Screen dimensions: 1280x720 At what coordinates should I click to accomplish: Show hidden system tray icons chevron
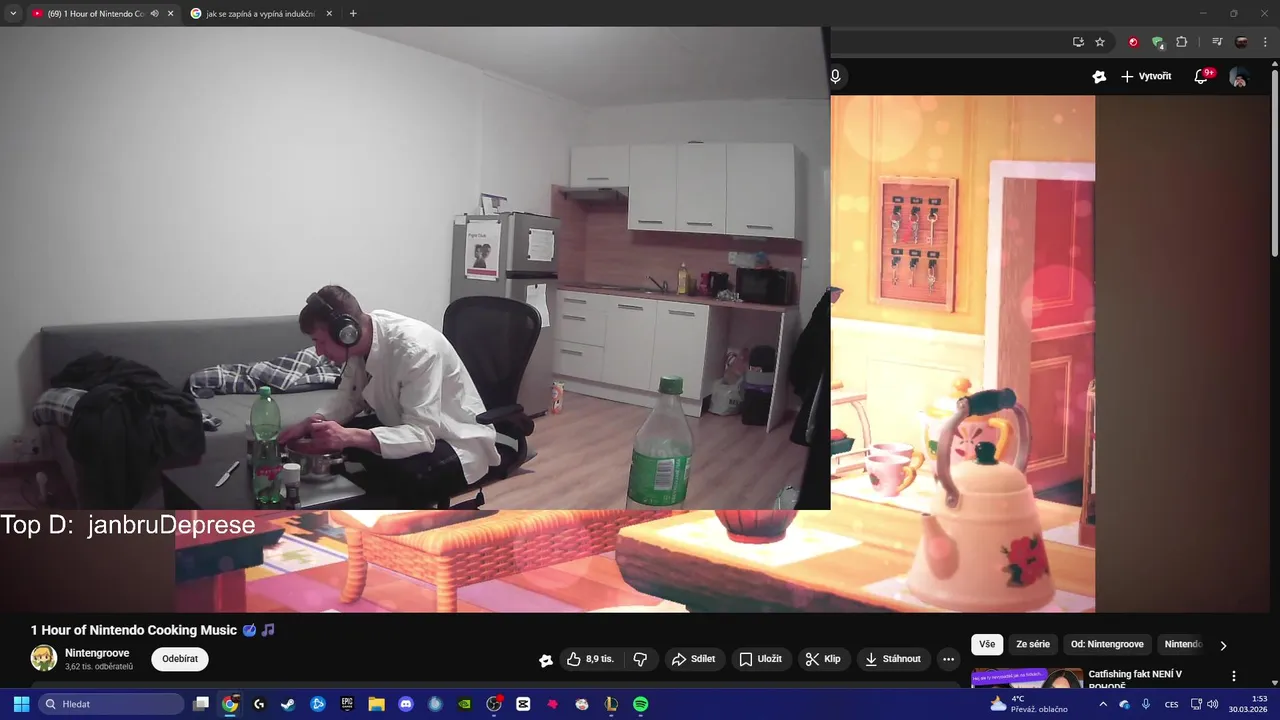[1104, 704]
